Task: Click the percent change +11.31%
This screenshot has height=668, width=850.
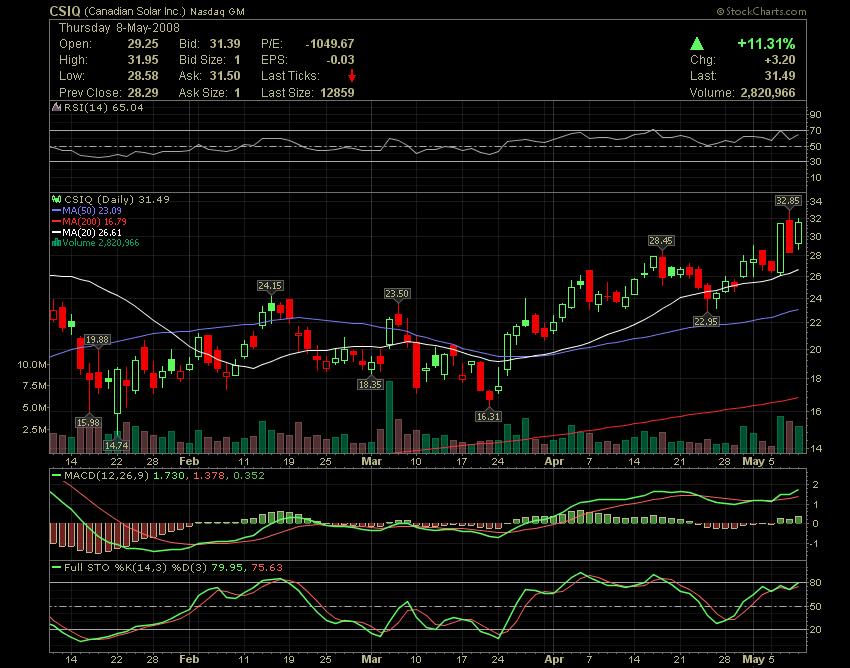Action: pyautogui.click(x=766, y=44)
